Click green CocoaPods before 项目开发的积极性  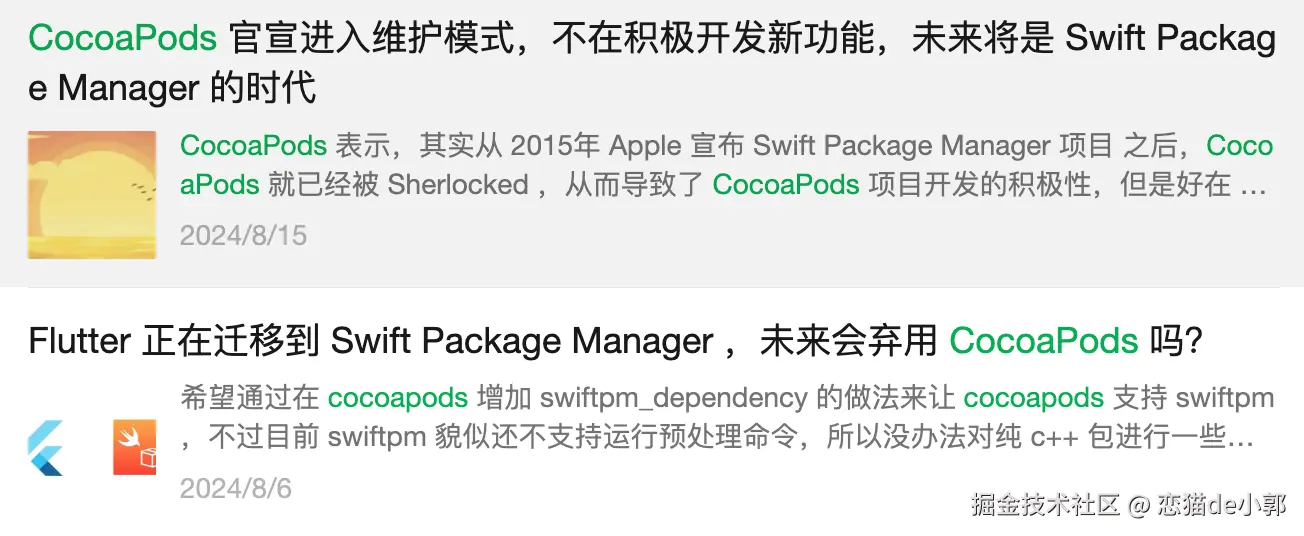coord(786,185)
